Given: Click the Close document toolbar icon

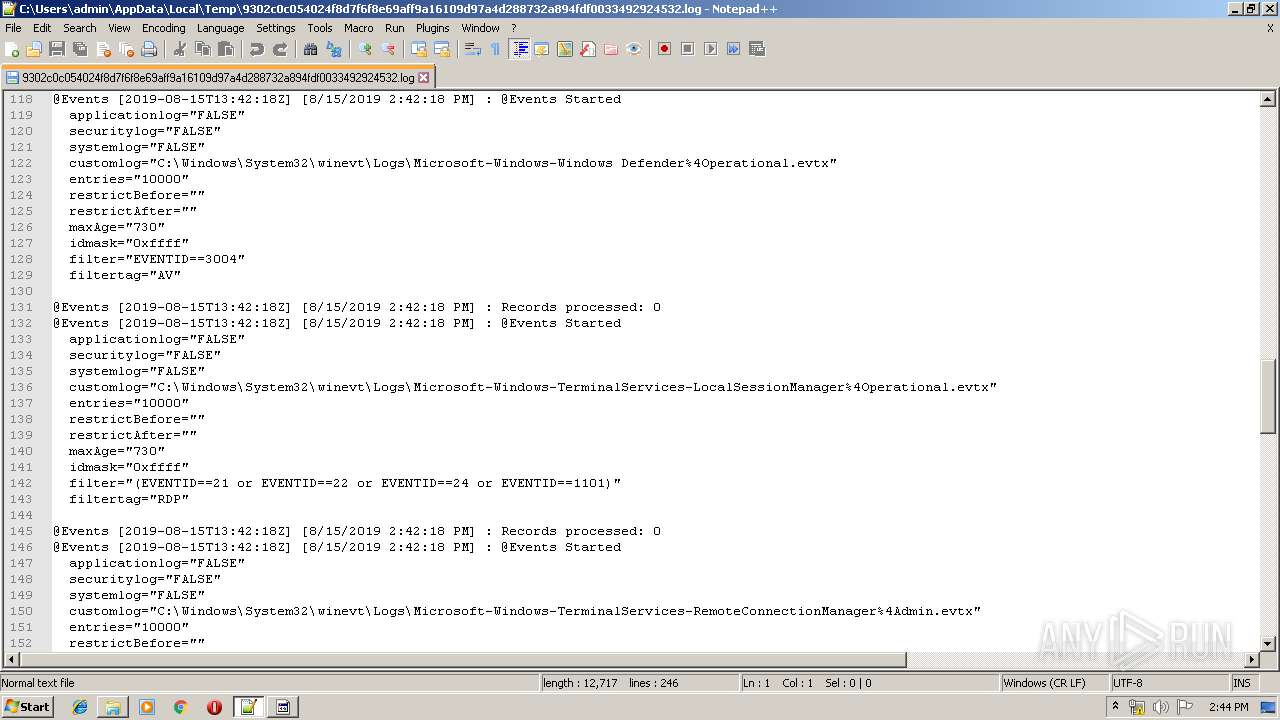Looking at the screenshot, I should pyautogui.click(x=103, y=49).
